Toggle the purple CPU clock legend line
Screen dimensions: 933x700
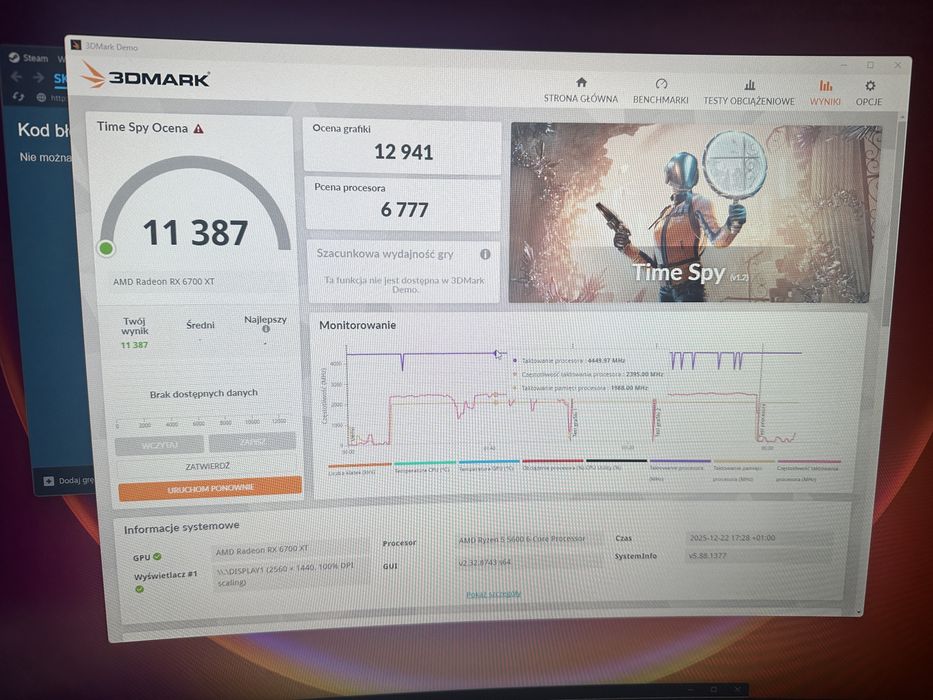click(x=680, y=460)
